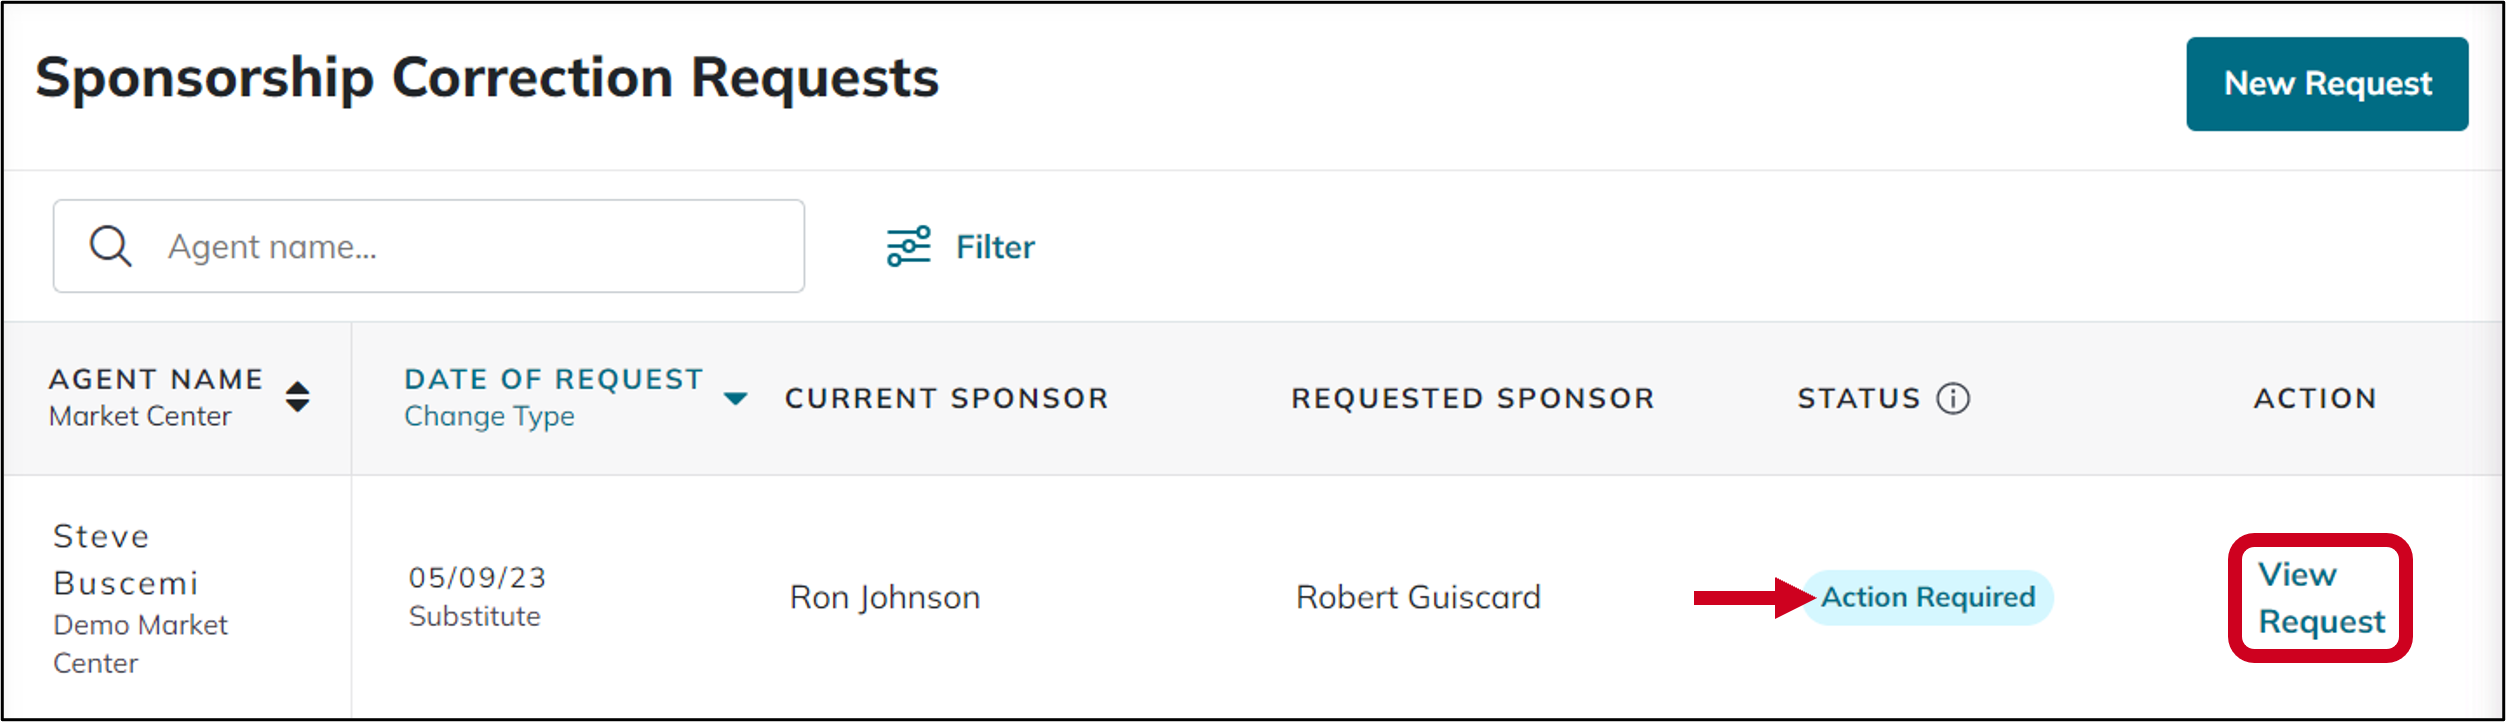
Task: Select the Requested Sponsor header label
Action: (1473, 397)
